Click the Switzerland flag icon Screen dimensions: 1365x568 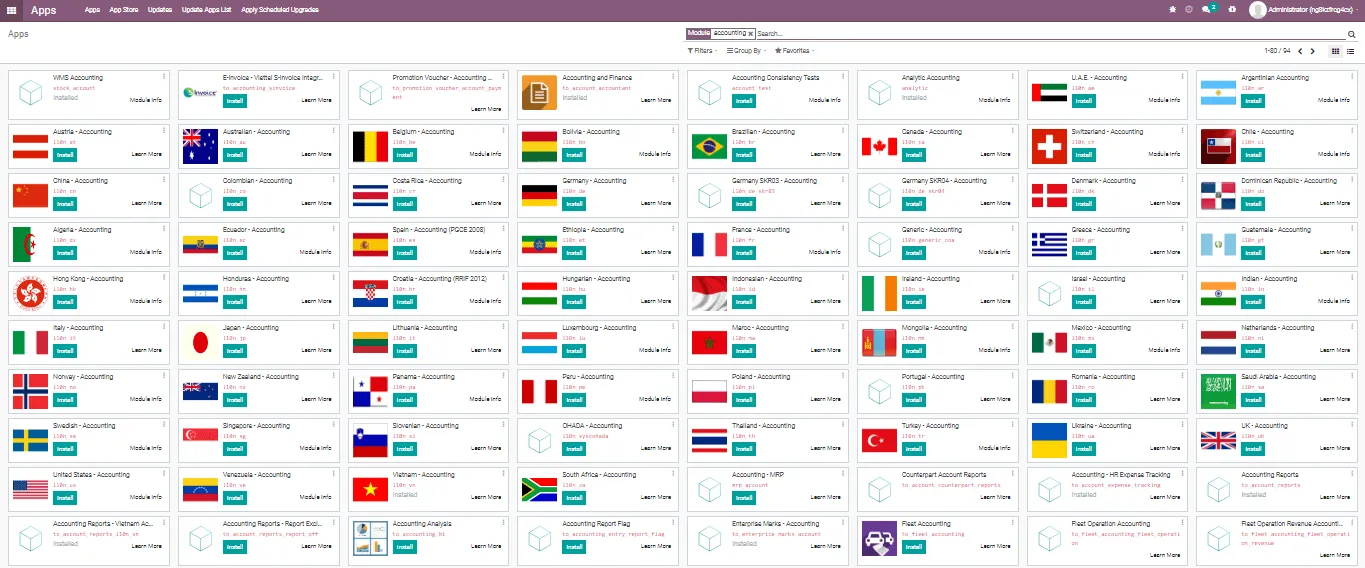point(1049,147)
